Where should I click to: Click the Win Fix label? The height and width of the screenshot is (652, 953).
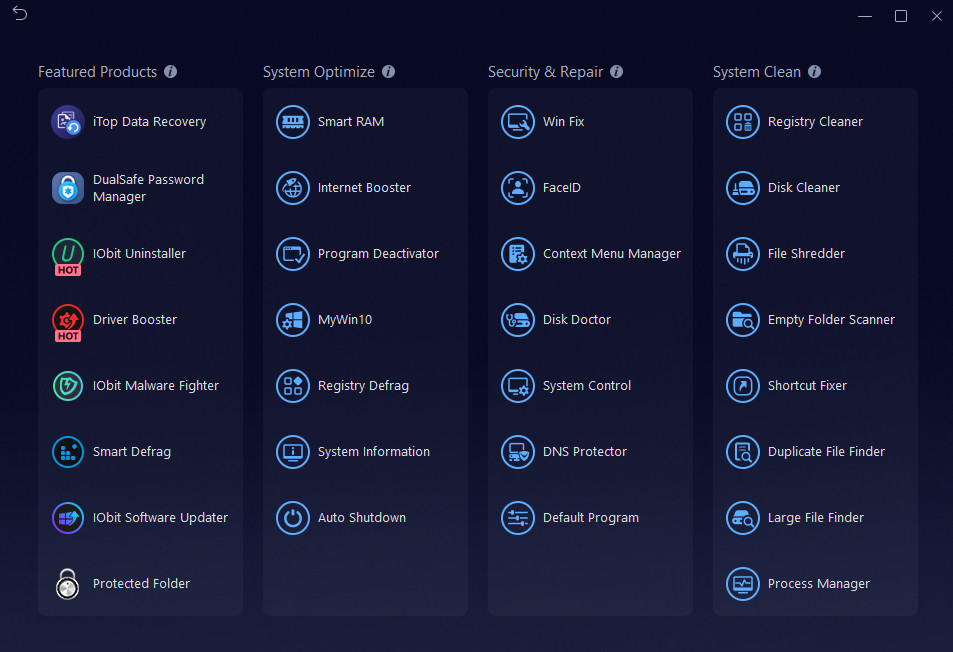point(563,122)
